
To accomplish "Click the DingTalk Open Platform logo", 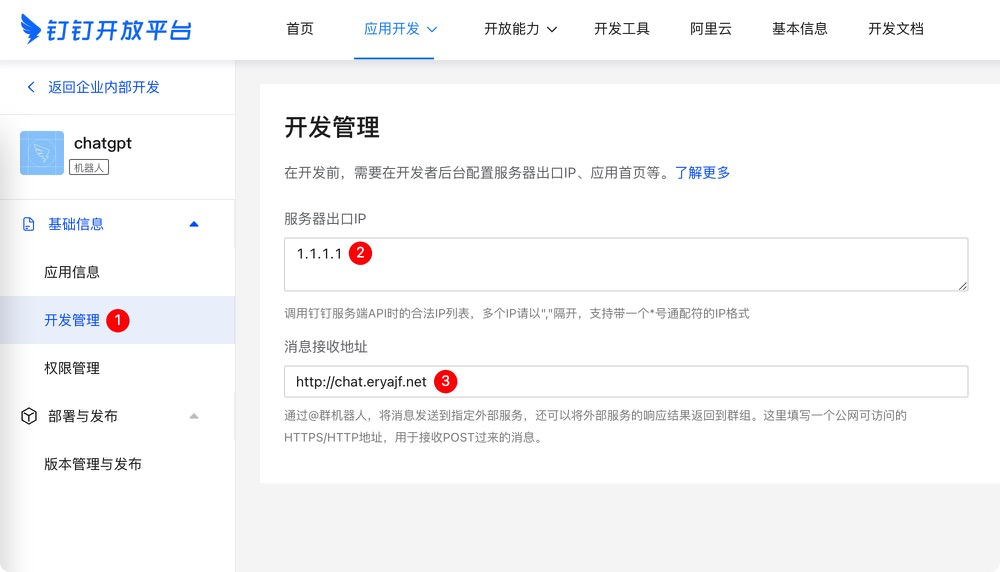I will pyautogui.click(x=105, y=29).
